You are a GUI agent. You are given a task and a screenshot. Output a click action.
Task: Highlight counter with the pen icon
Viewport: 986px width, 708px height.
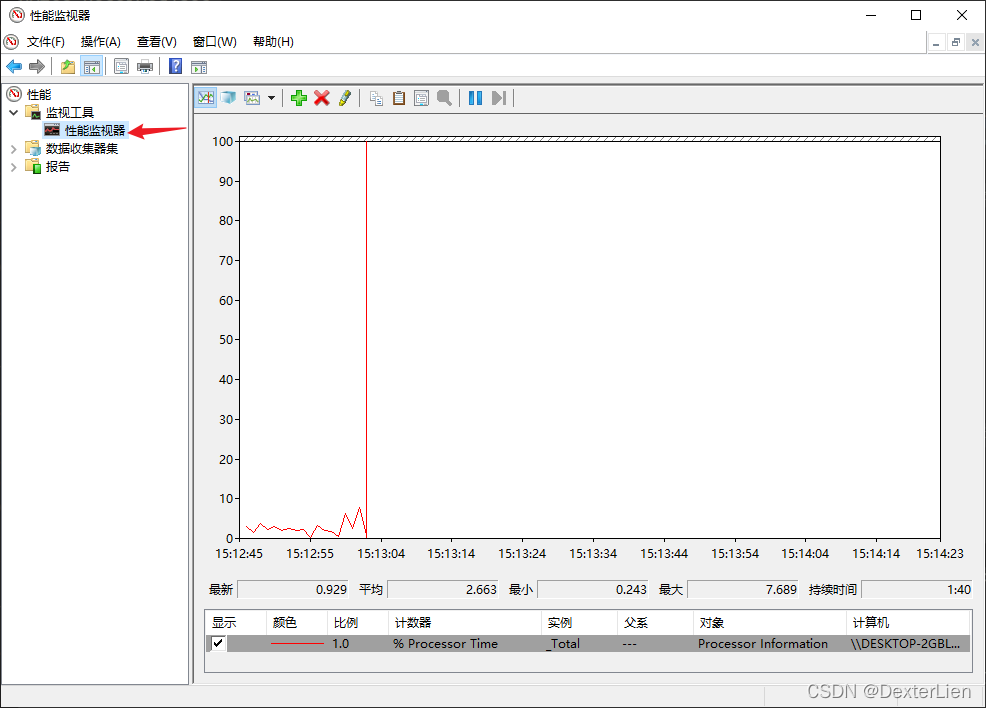345,97
